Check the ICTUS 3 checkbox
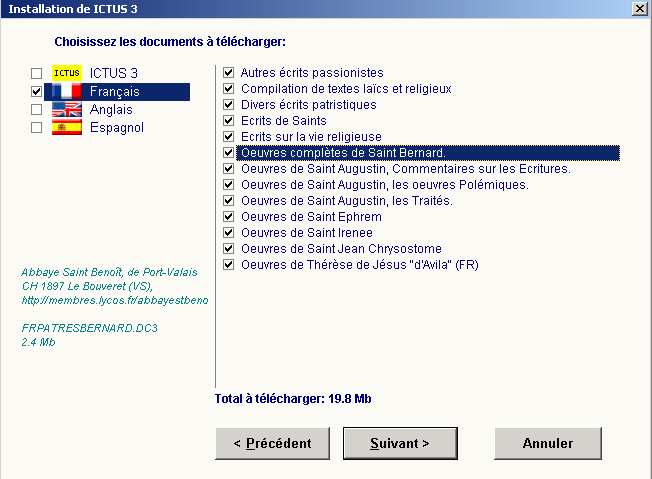The image size is (652, 479). pos(37,74)
